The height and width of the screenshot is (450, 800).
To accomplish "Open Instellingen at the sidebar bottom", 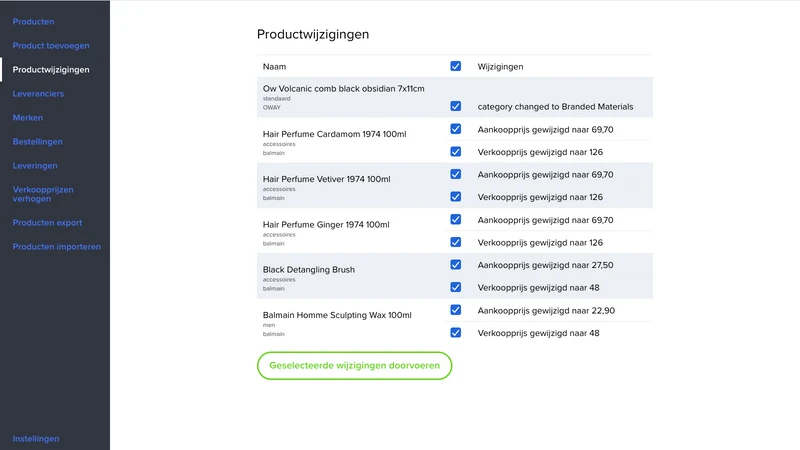I will (36, 438).
